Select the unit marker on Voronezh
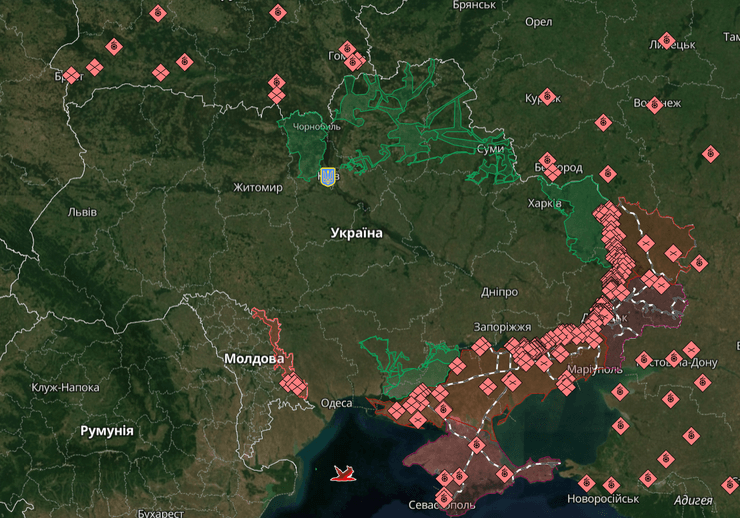This screenshot has height=518, width=740. click(655, 104)
